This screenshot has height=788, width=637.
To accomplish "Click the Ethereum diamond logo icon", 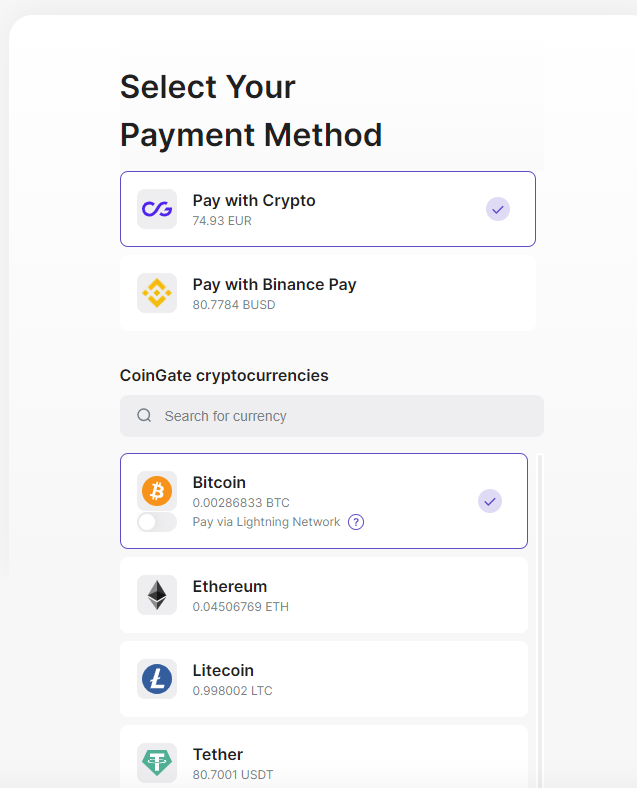I will click(x=157, y=595).
